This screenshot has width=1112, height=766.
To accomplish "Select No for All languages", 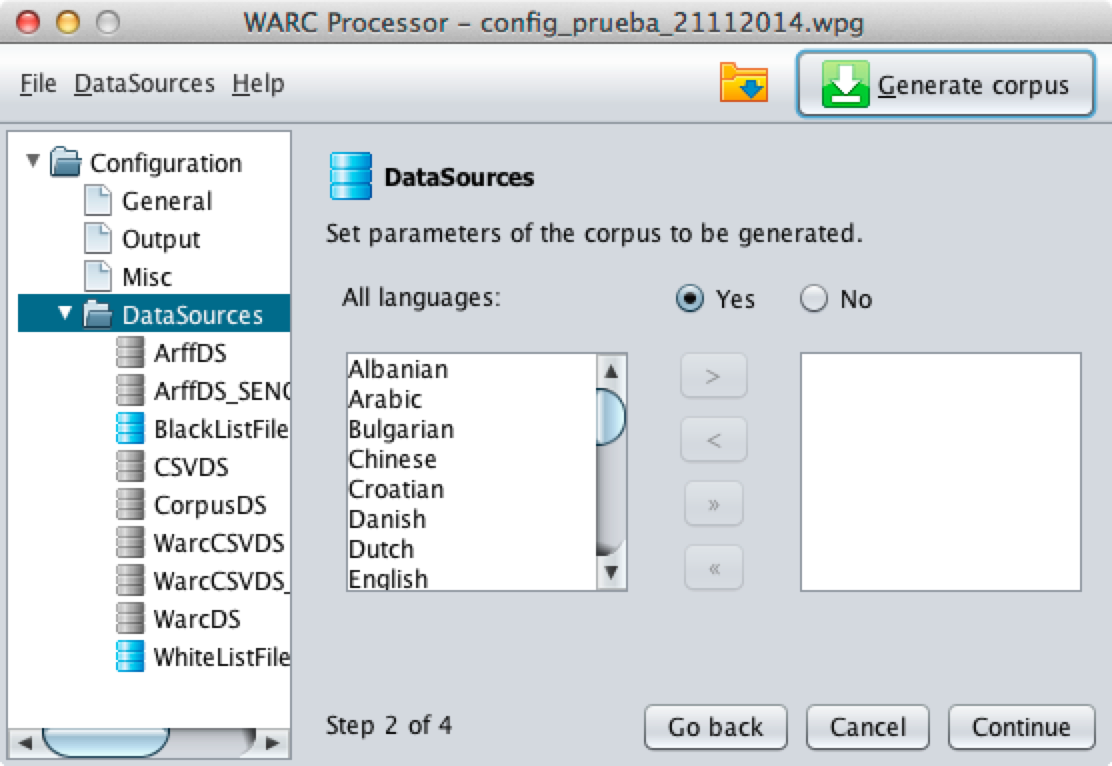I will point(815,299).
